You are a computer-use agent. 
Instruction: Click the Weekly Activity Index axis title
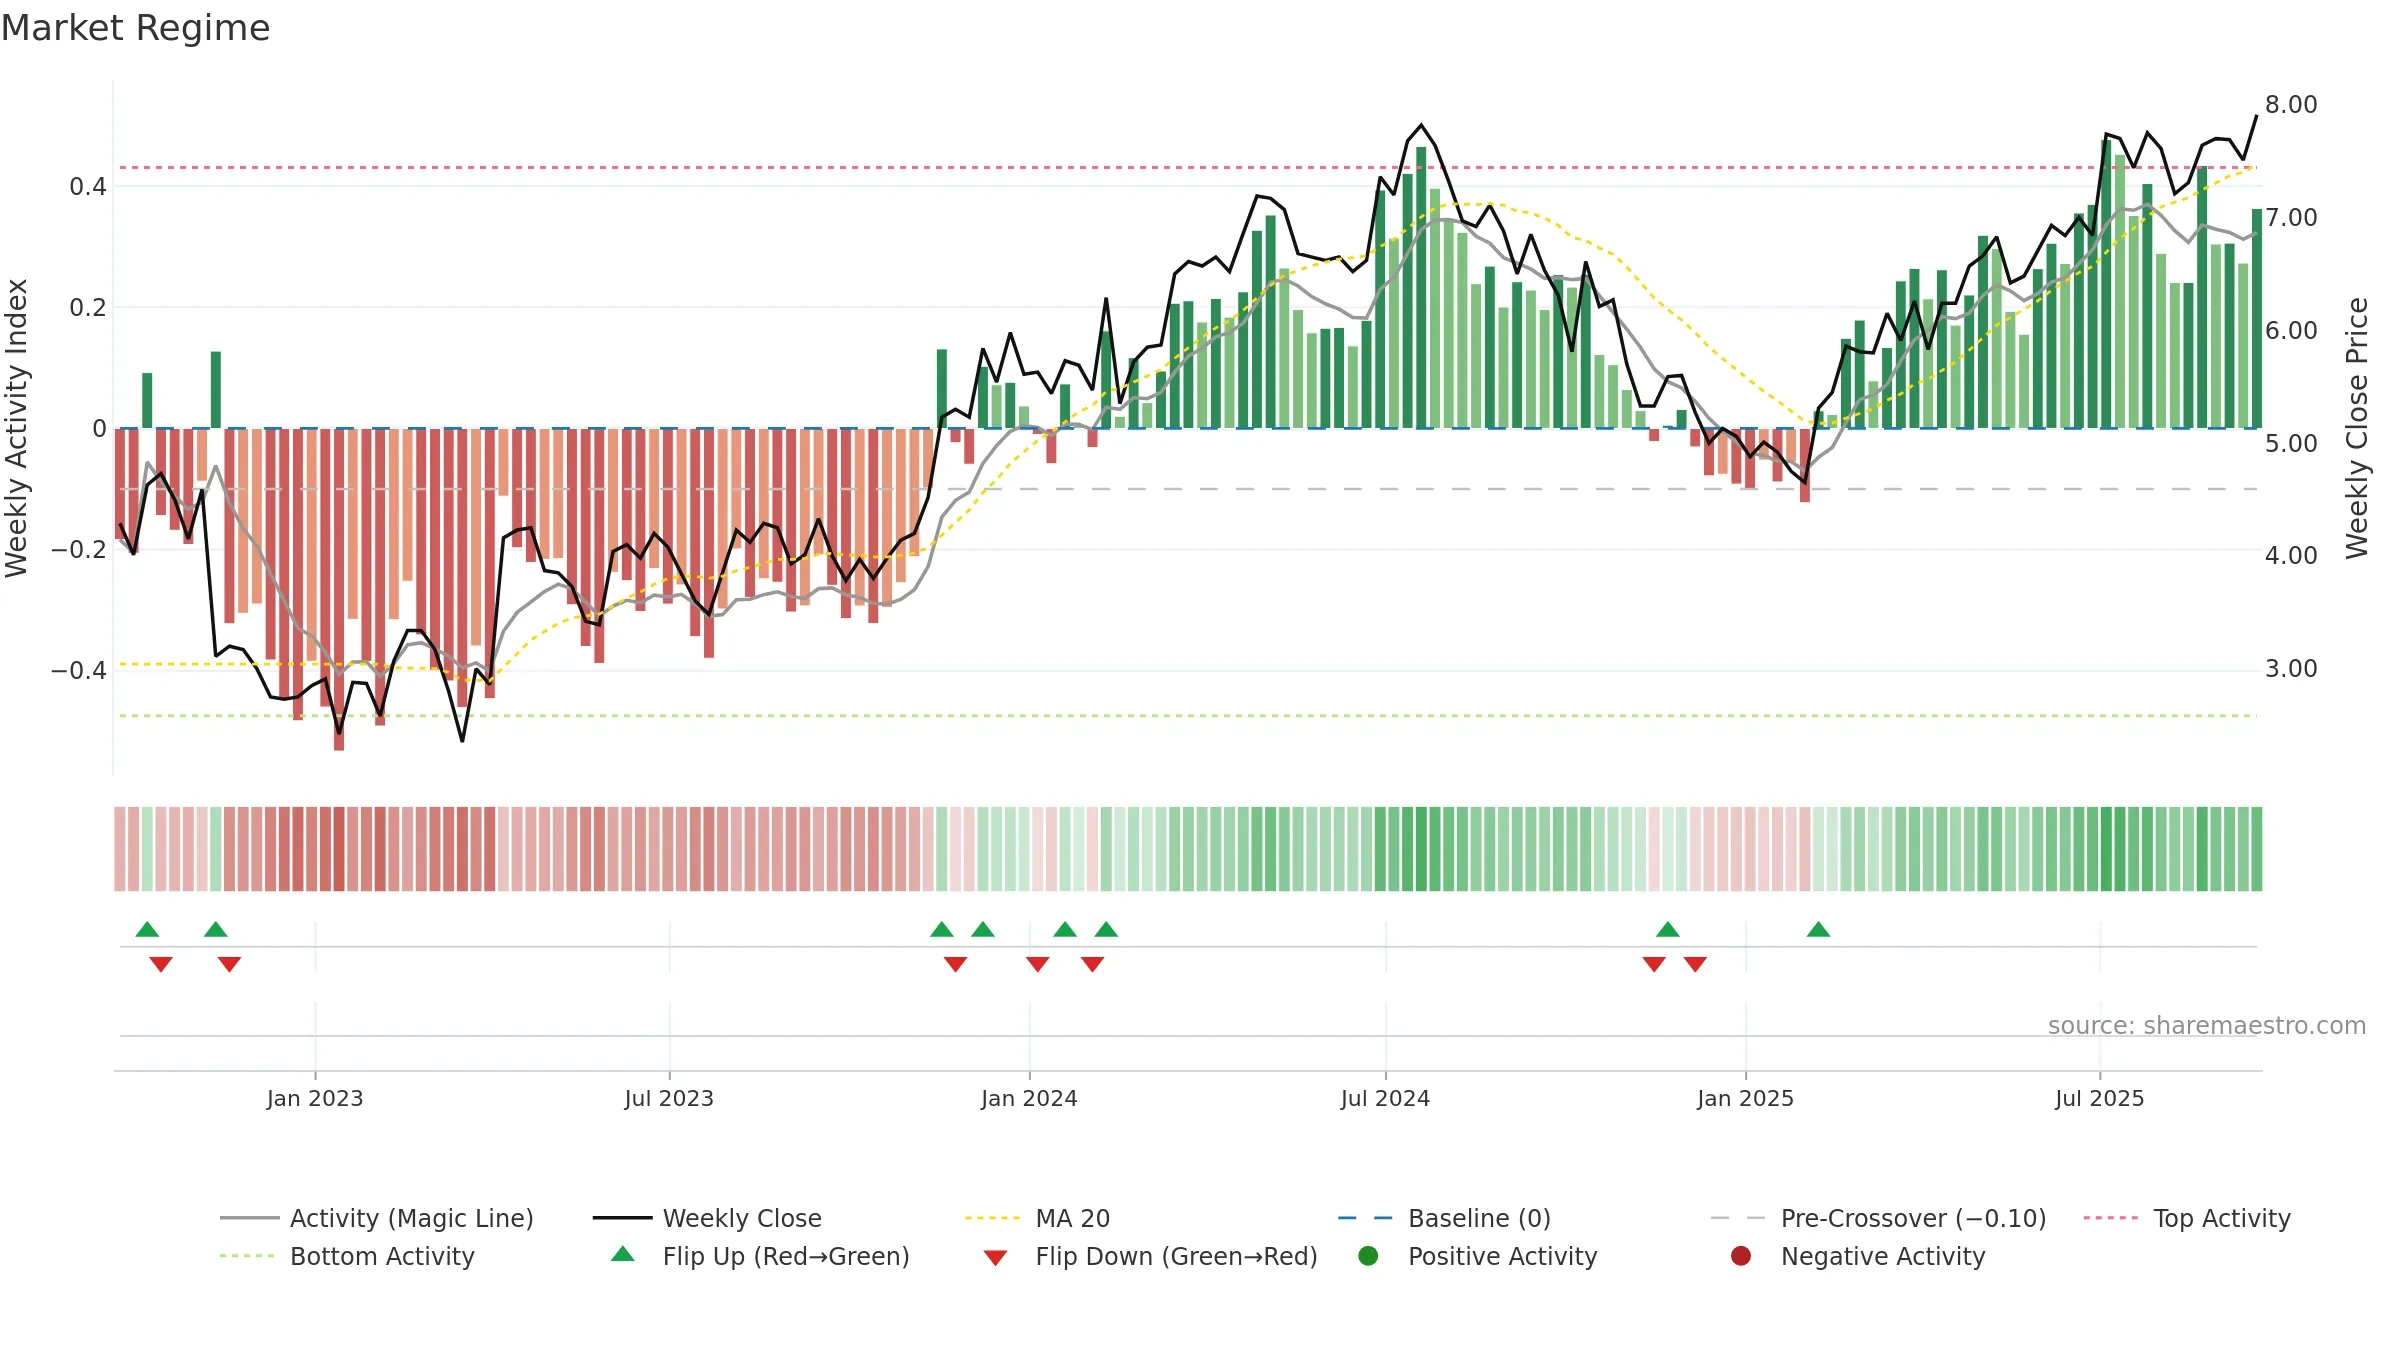(17, 428)
